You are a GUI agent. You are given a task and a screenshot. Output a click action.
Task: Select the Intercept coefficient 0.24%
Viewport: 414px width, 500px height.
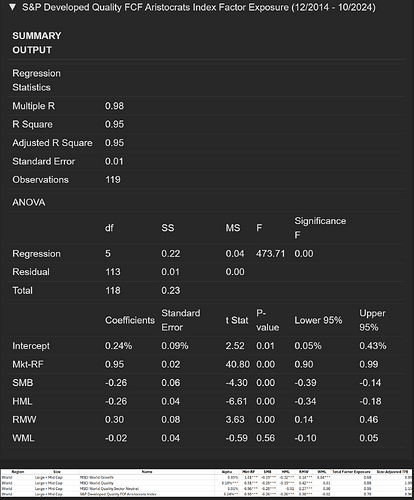[x=118, y=346]
